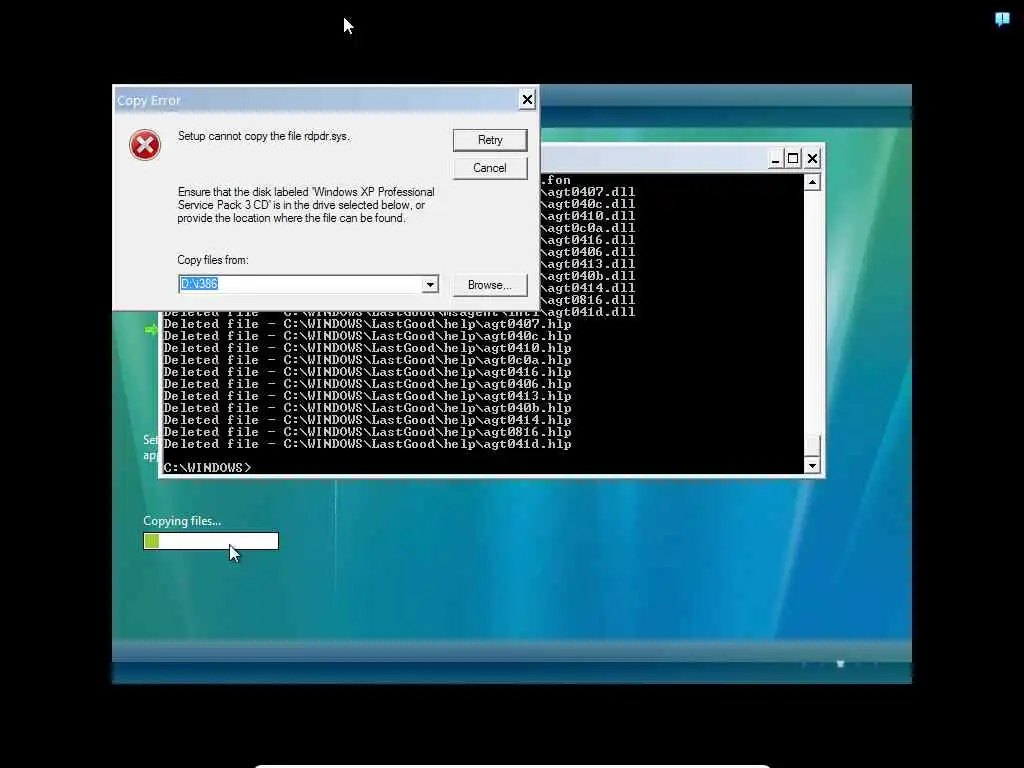Click line 'Deleted file - ...help\agt0816.hlp'

click(x=367, y=432)
